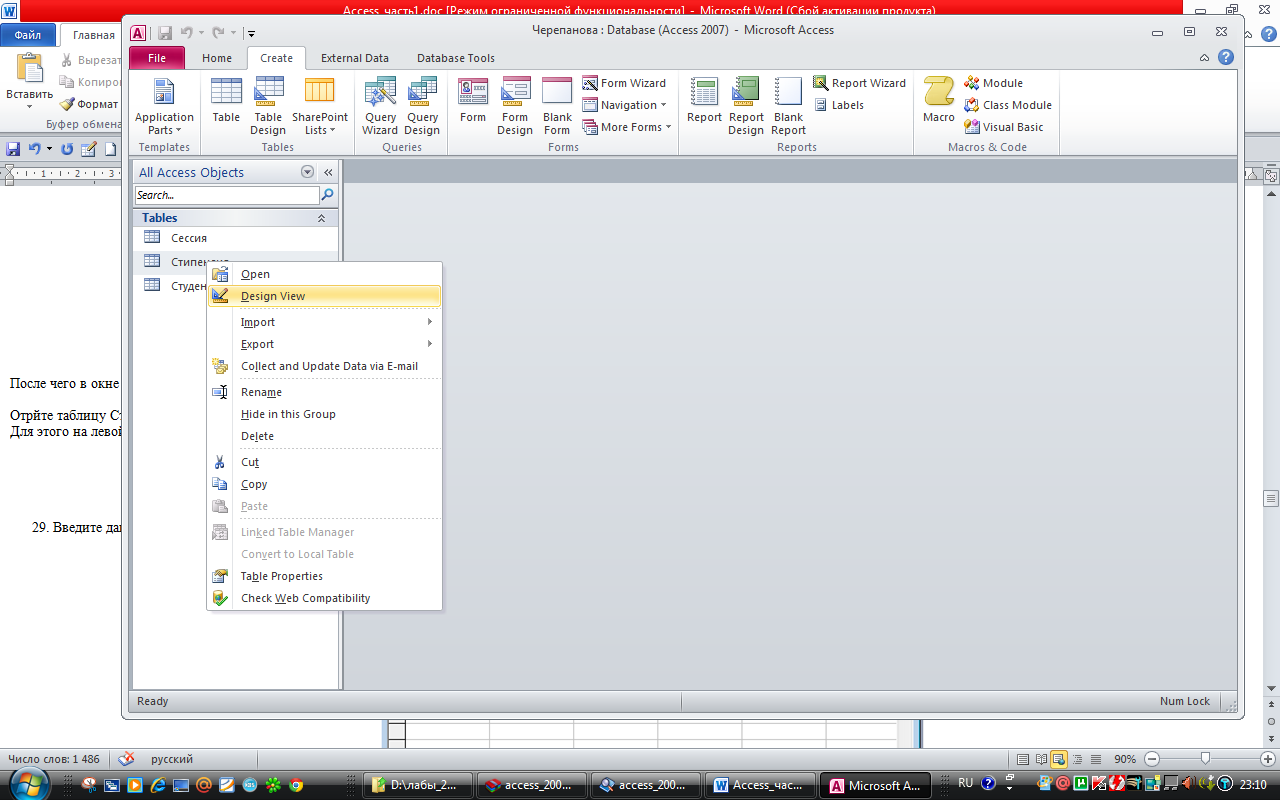
Task: Open Report Design
Action: point(746,106)
